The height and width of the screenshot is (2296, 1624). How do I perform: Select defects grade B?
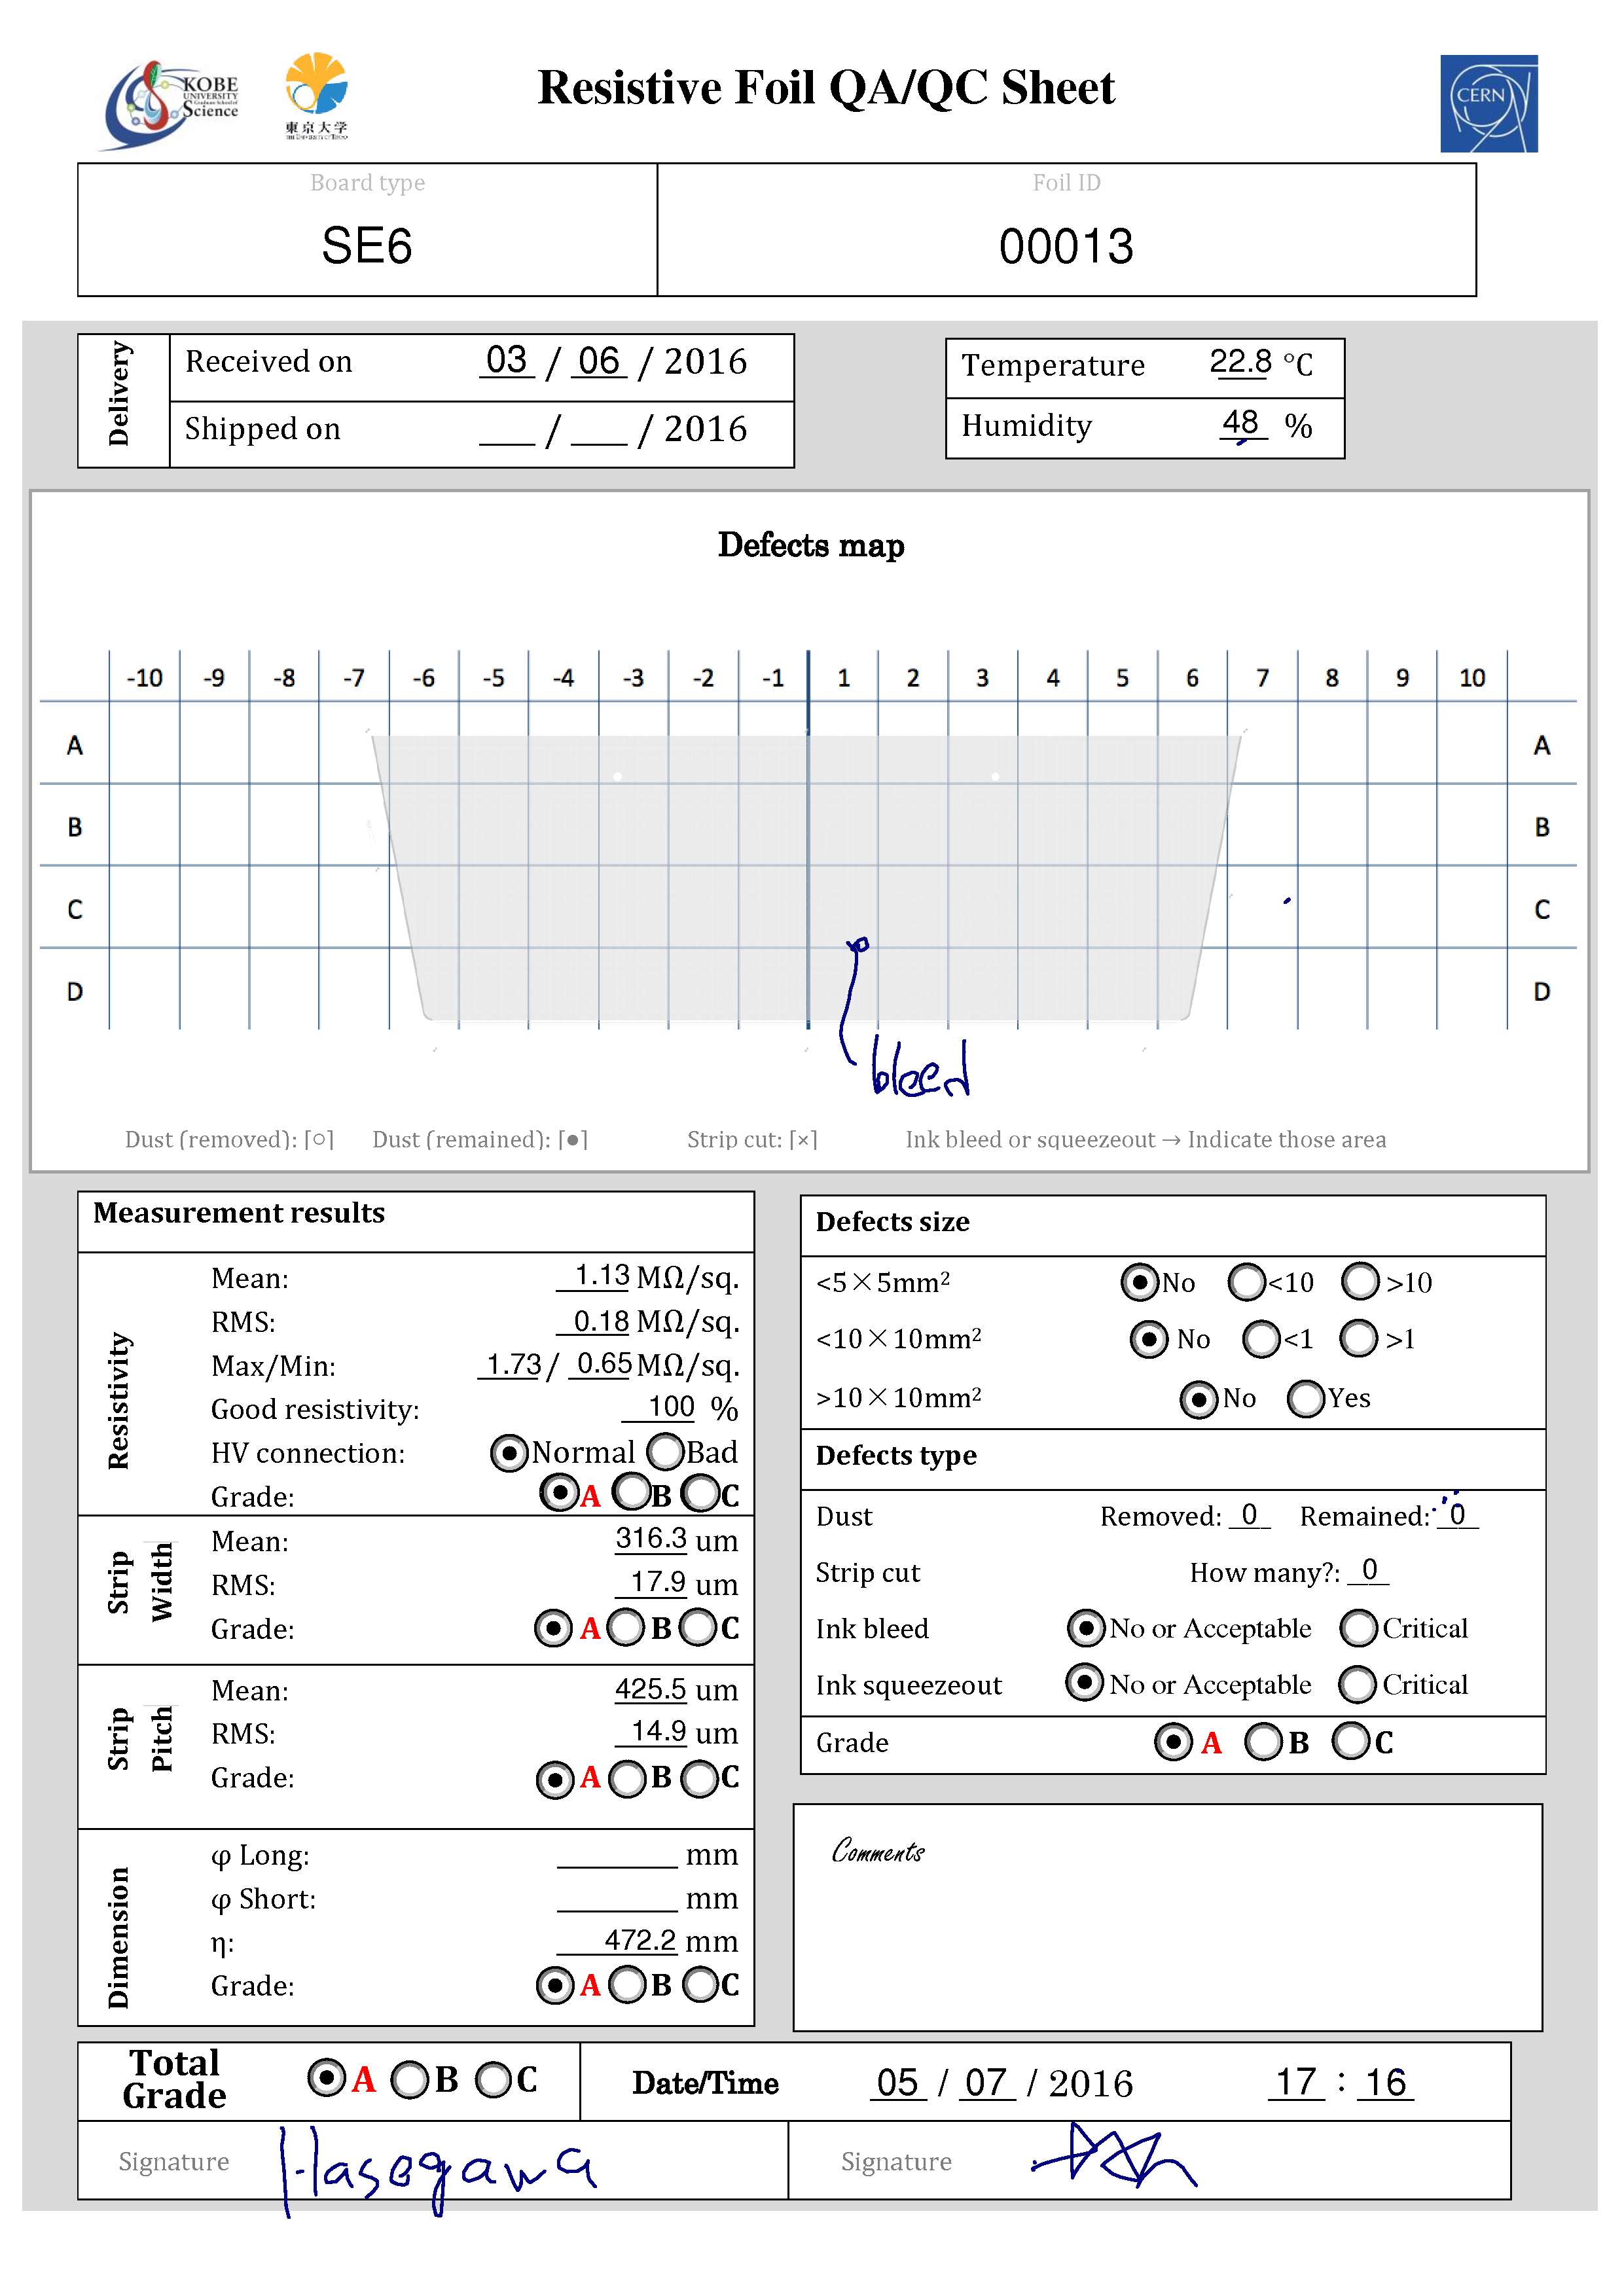tap(1263, 1741)
